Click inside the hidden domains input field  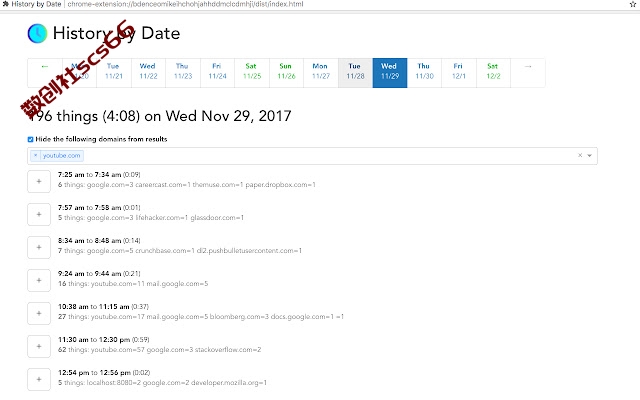click(327, 156)
